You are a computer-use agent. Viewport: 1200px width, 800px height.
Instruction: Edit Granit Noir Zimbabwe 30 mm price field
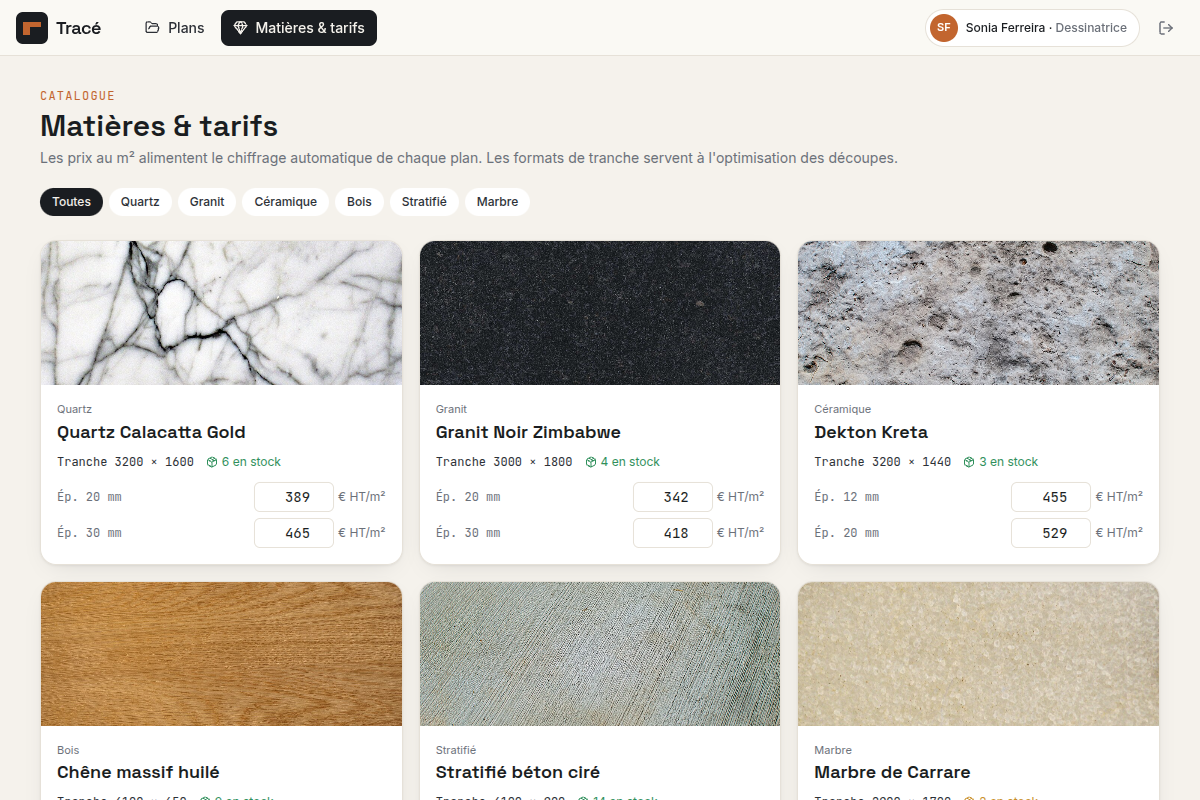673,533
